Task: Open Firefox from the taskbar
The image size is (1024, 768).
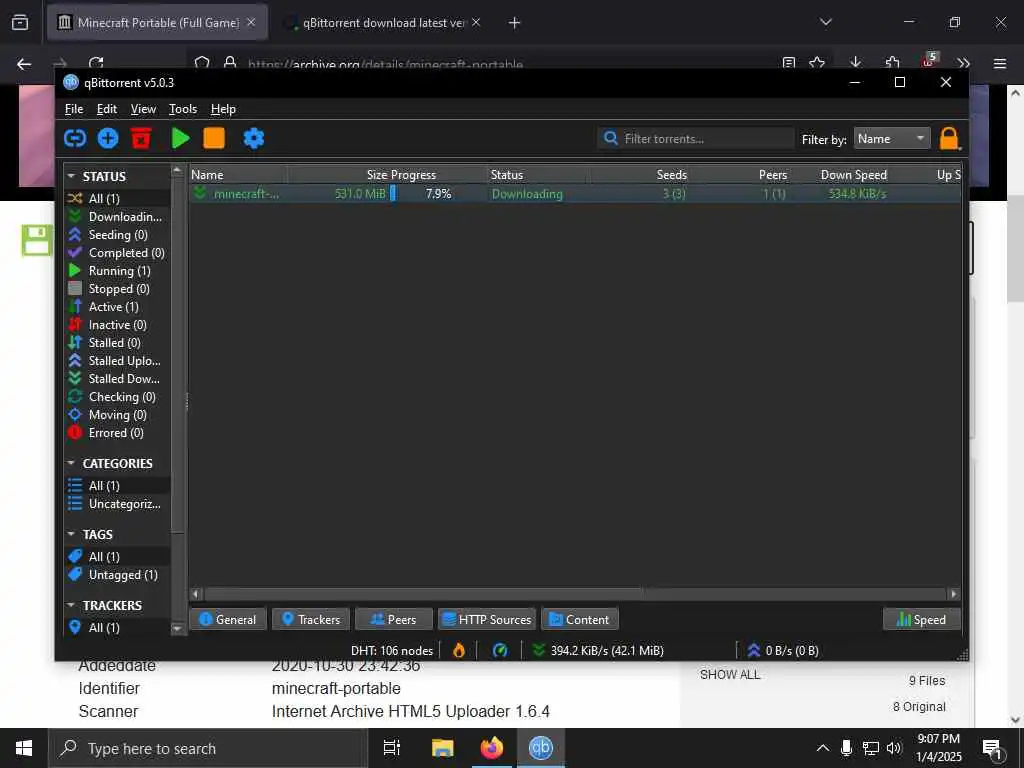Action: coord(492,748)
